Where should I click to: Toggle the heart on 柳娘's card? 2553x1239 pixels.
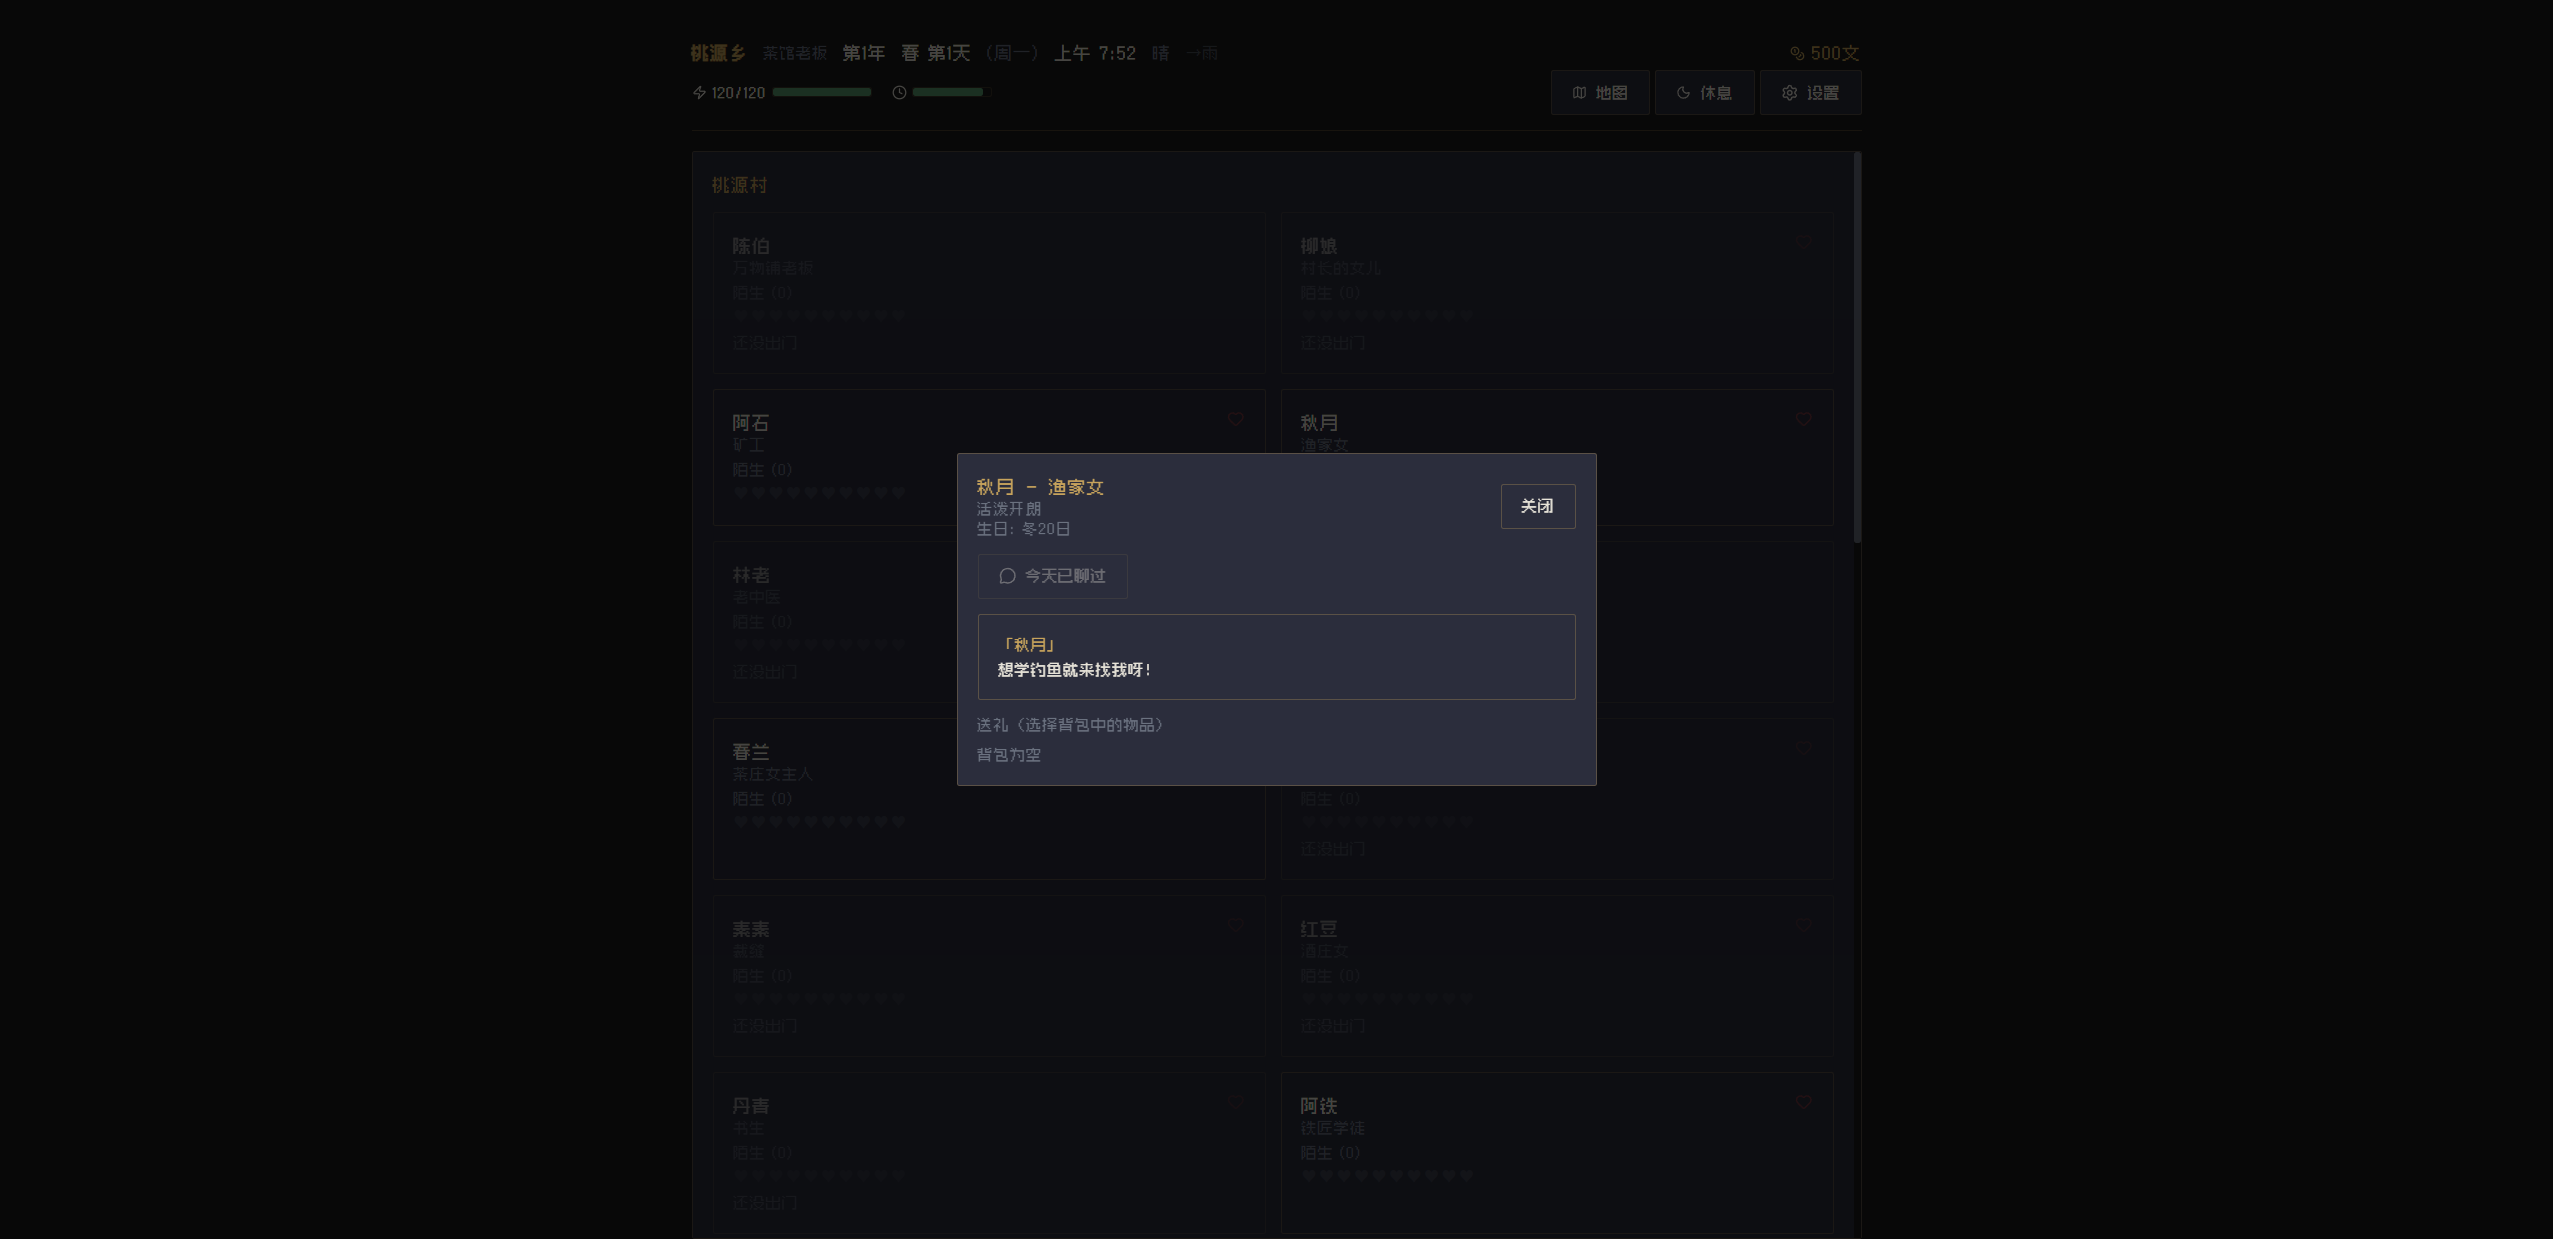point(1803,242)
